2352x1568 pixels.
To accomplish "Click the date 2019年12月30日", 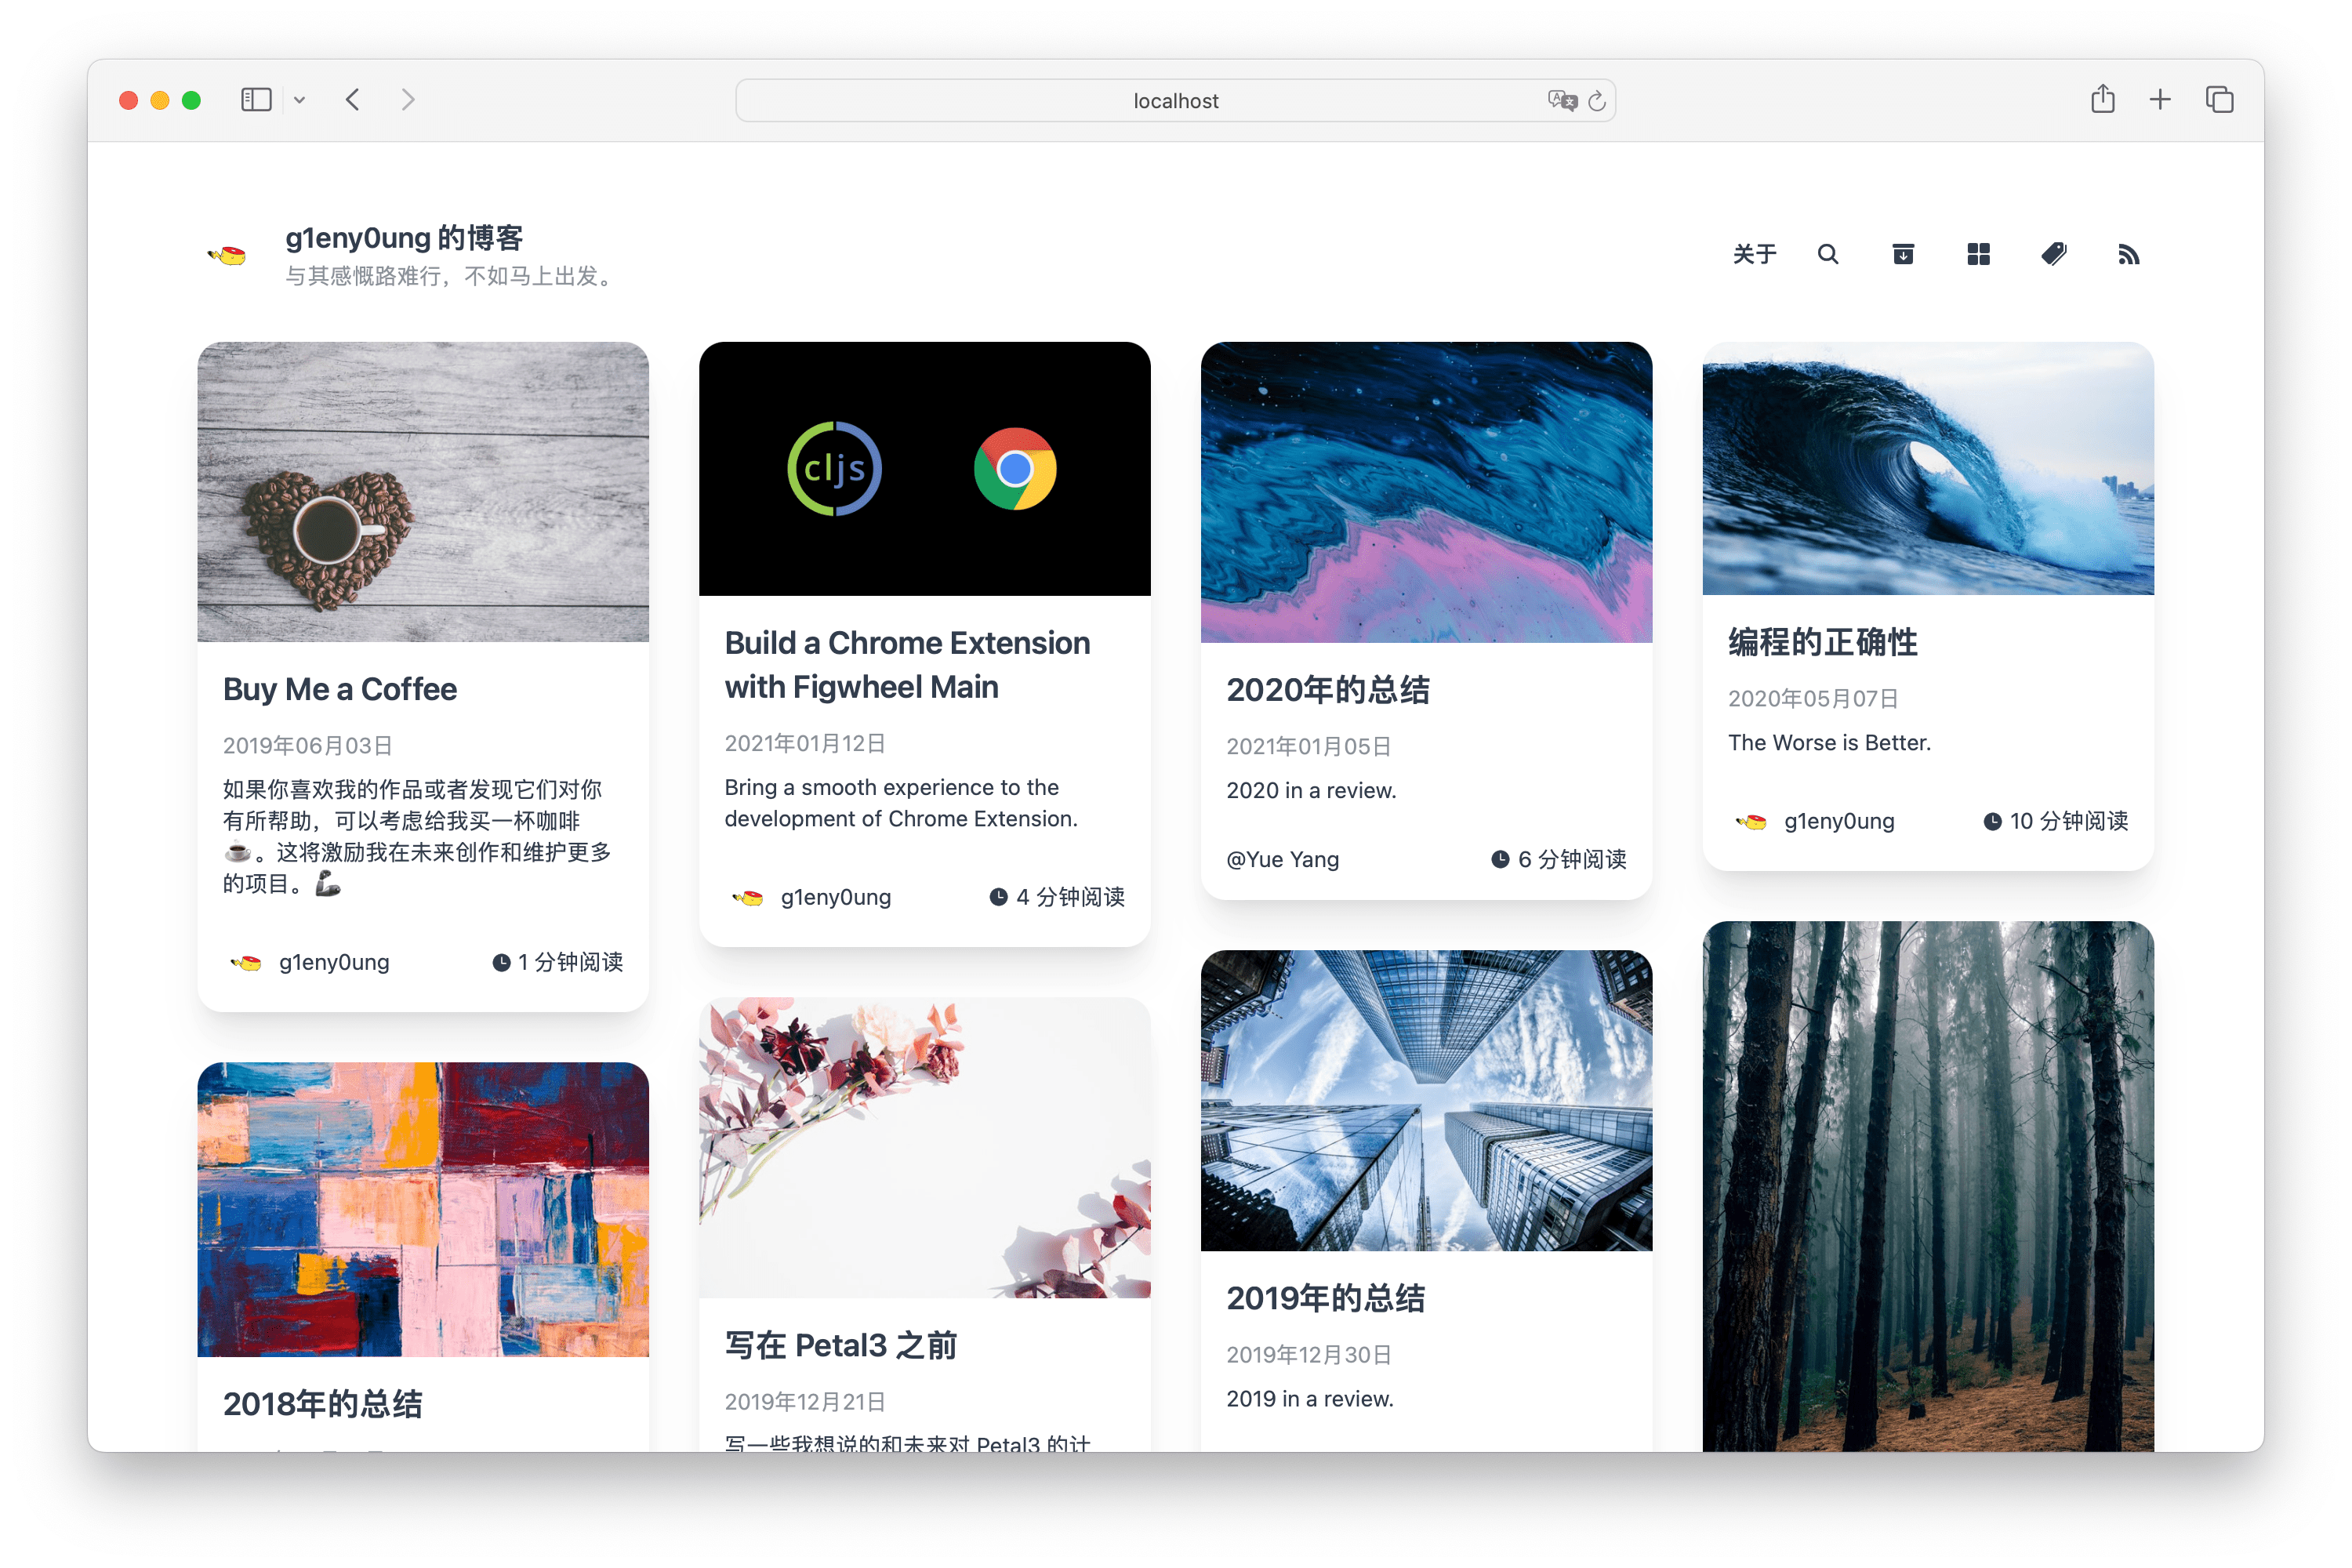I will (x=1309, y=1355).
